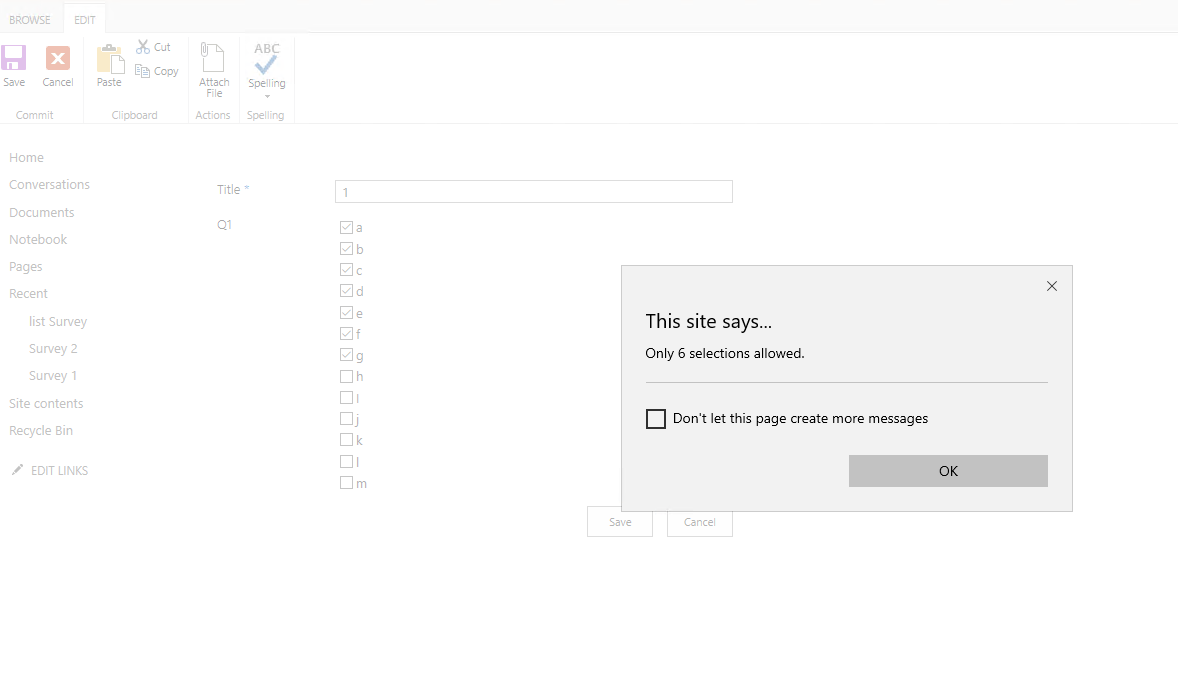
Task: Switch to the BROWSE ribbon tab
Action: point(30,20)
